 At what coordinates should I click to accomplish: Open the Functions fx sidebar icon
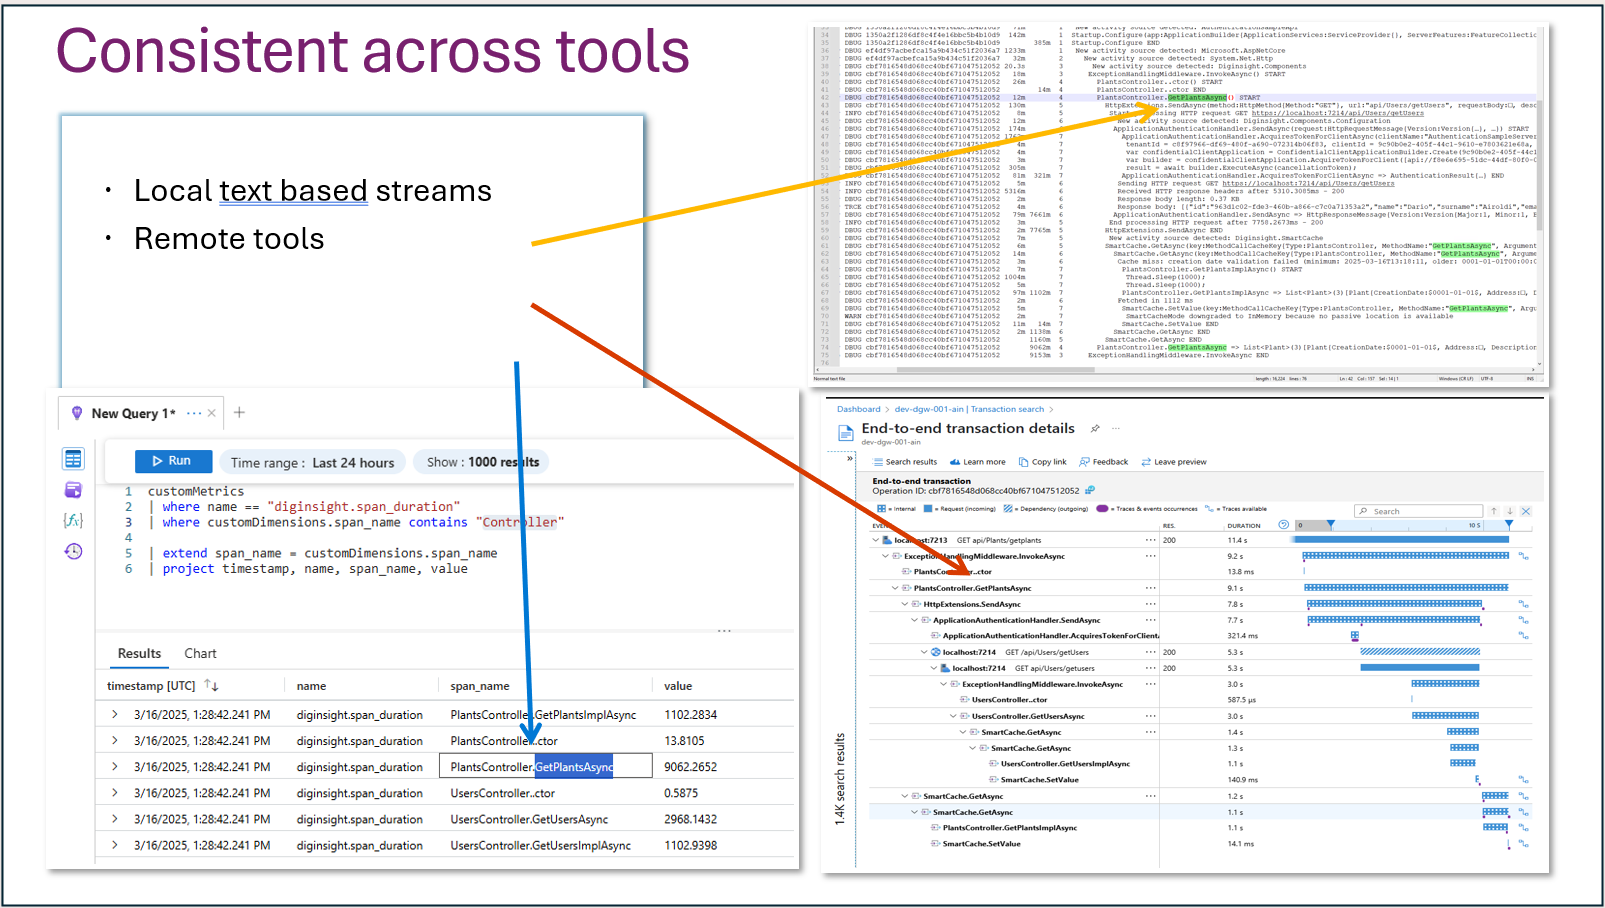point(73,520)
